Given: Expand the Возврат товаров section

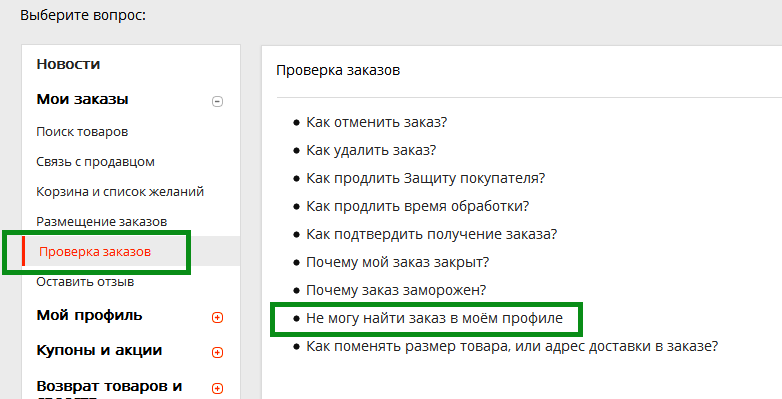Looking at the screenshot, I should pos(217,388).
